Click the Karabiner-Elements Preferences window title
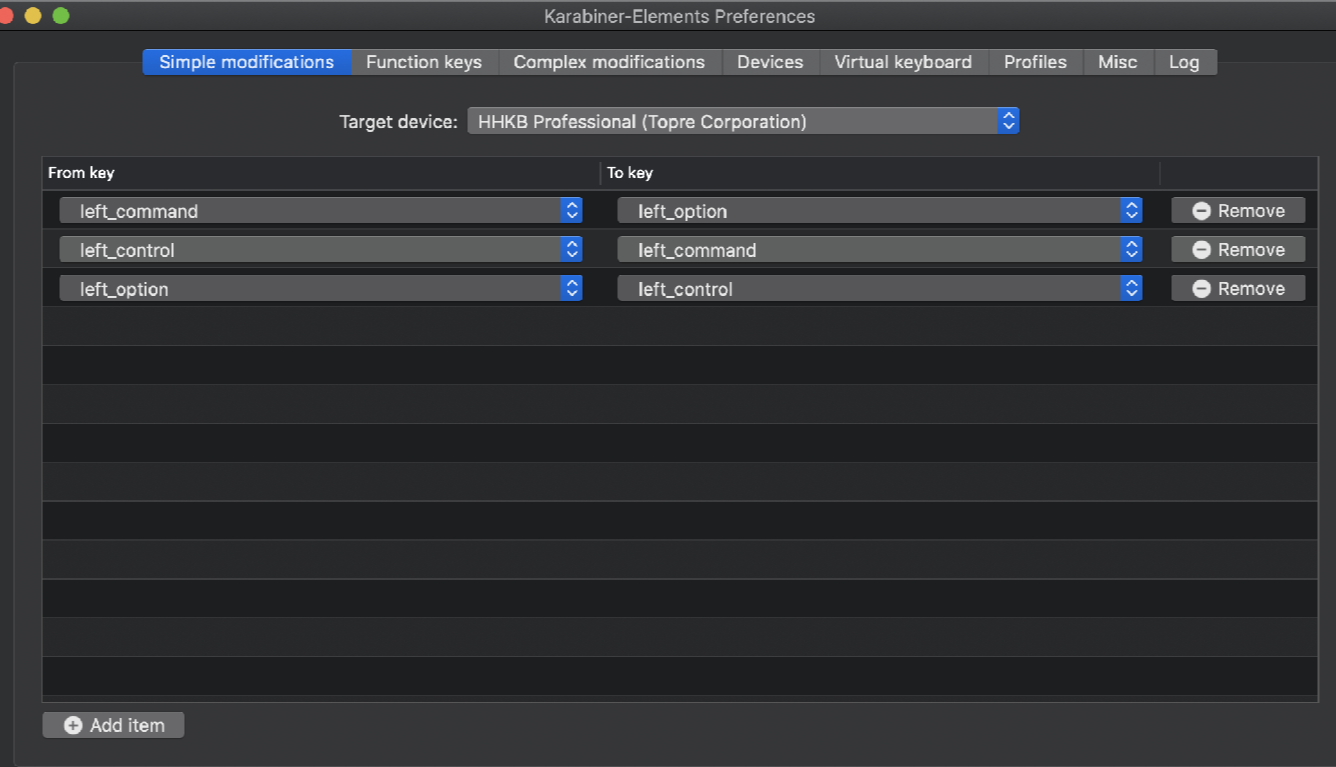Image resolution: width=1336 pixels, height=767 pixels. (679, 16)
